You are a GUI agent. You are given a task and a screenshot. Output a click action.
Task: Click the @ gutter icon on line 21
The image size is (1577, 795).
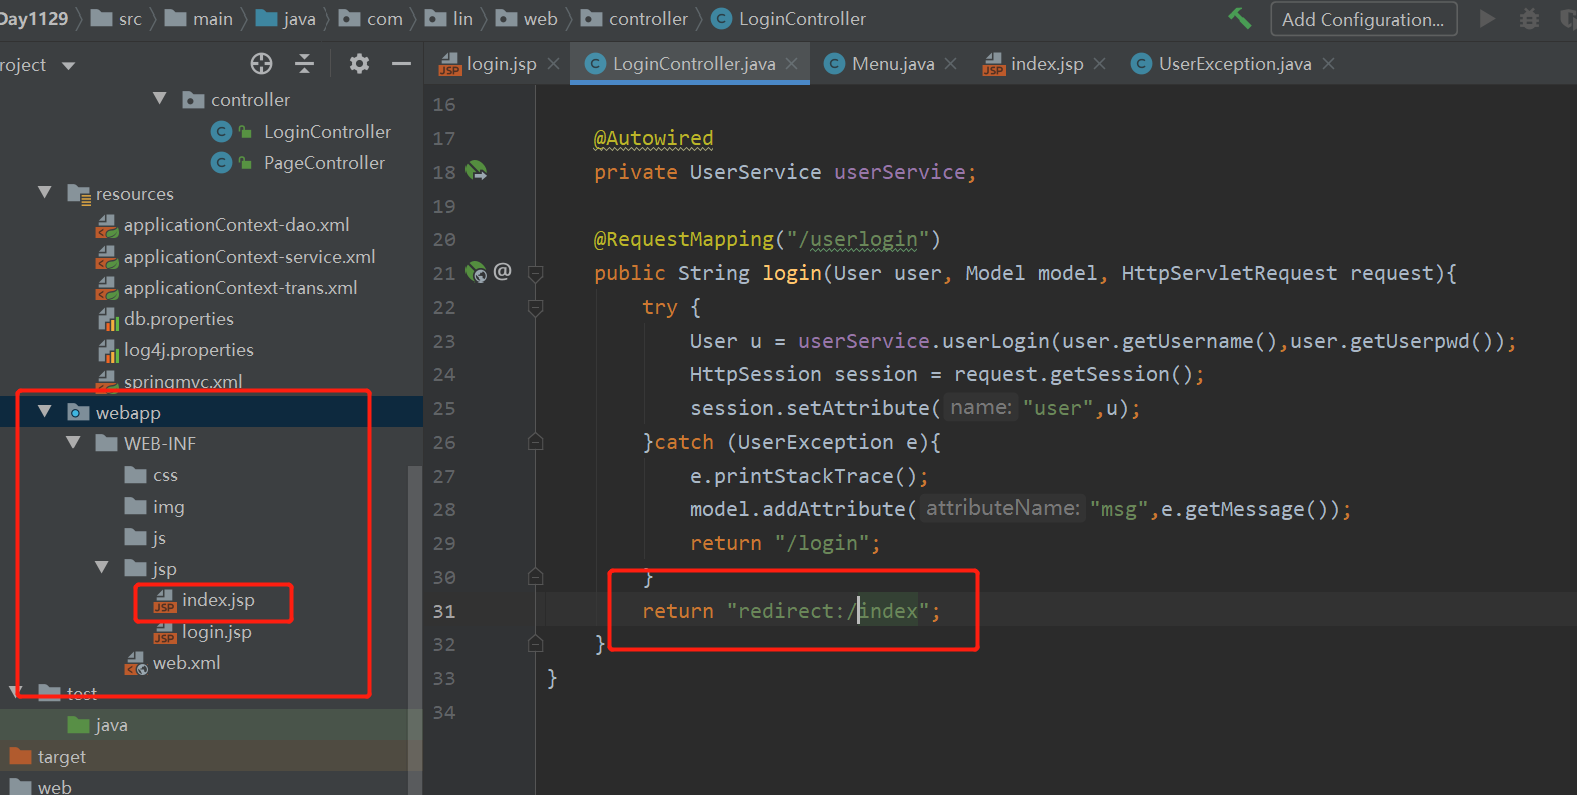[503, 271]
